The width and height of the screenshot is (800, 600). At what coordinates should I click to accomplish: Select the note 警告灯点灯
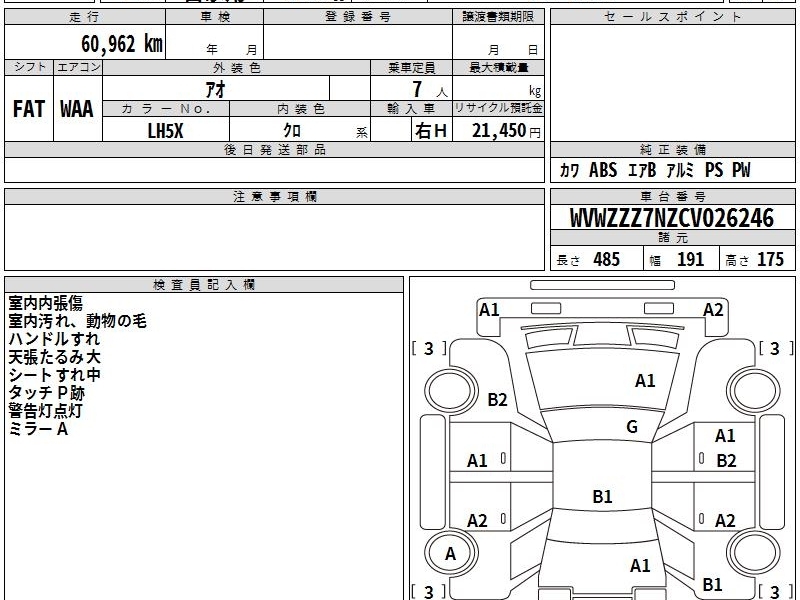45,411
